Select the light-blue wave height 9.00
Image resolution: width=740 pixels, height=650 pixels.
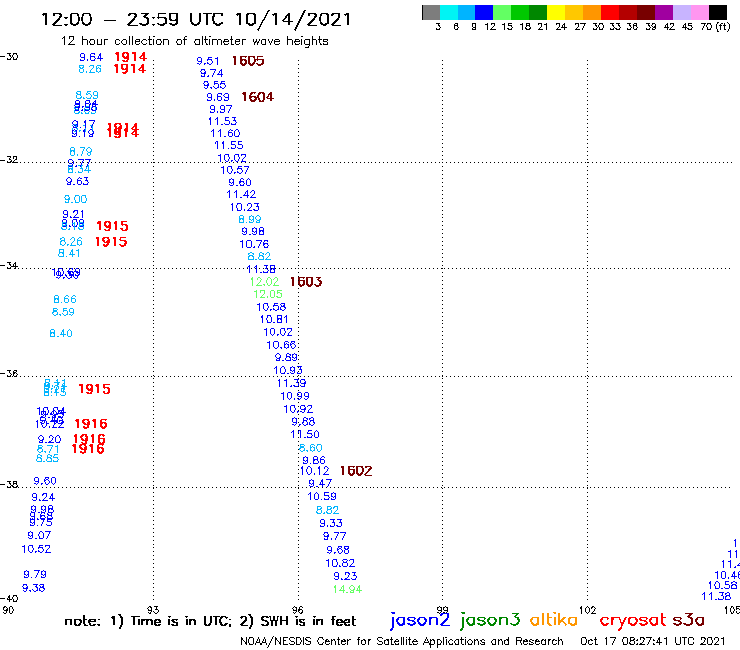point(76,199)
